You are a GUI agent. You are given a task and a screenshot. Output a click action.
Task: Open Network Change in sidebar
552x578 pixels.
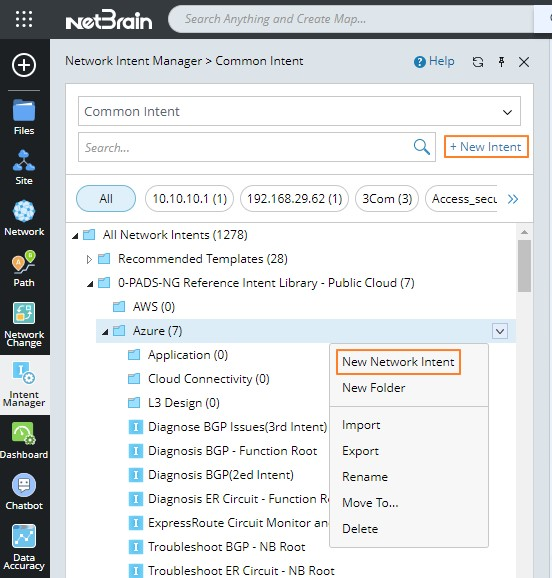(24, 324)
